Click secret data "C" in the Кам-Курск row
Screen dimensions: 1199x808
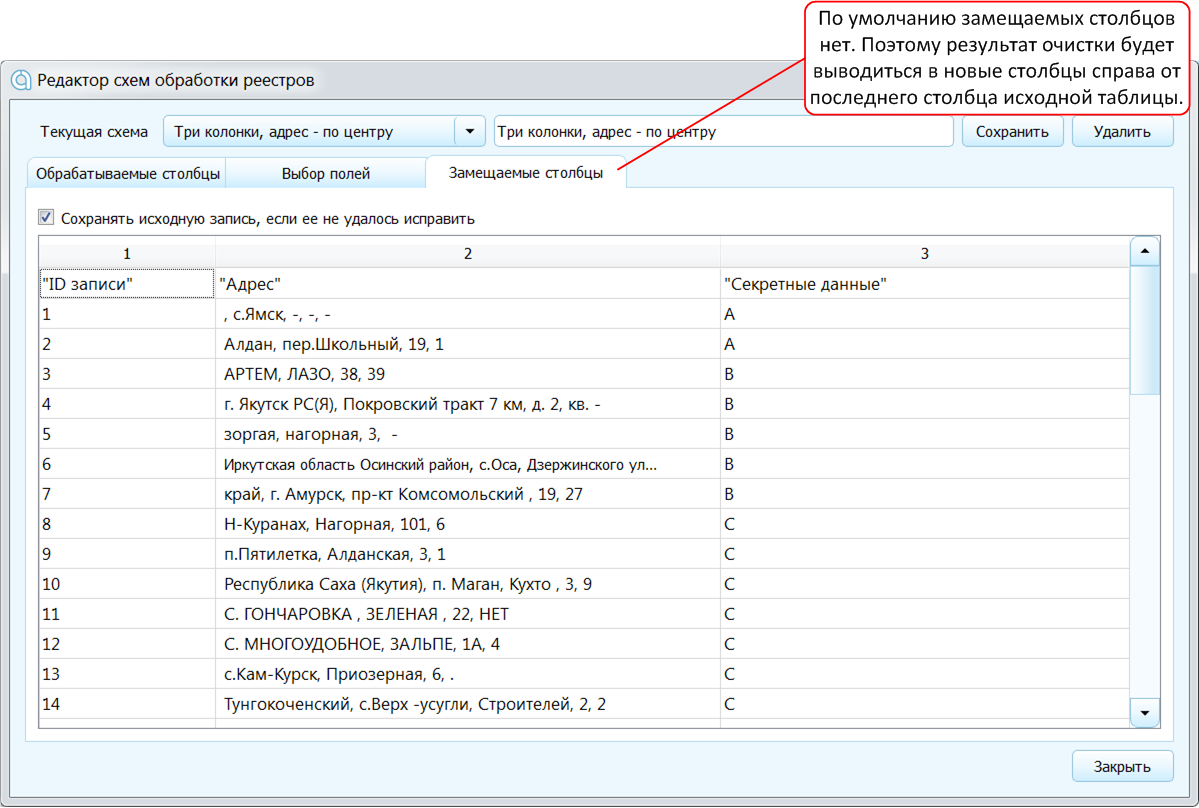[x=924, y=673]
